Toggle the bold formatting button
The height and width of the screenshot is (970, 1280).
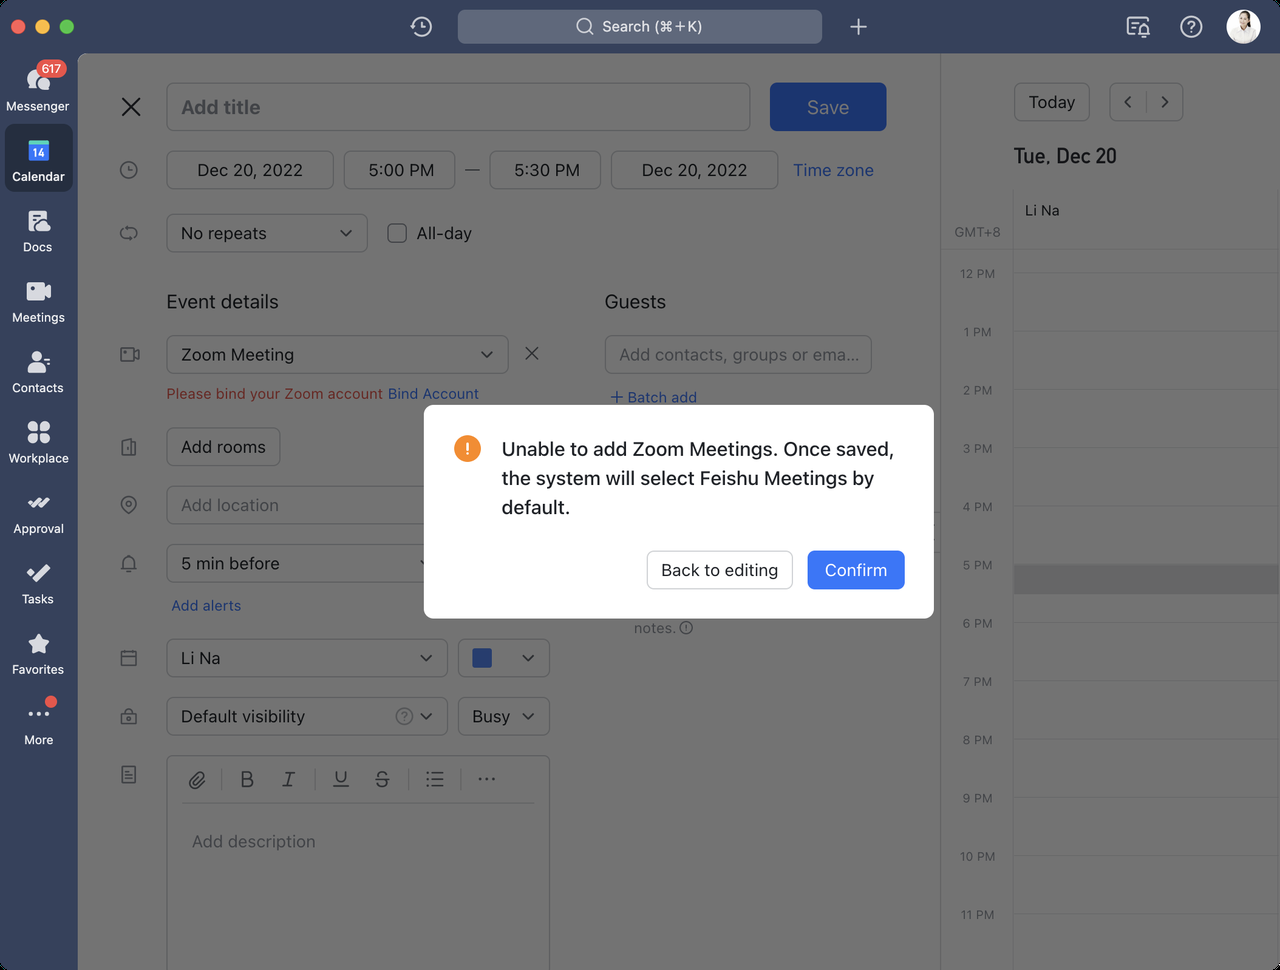click(x=247, y=779)
